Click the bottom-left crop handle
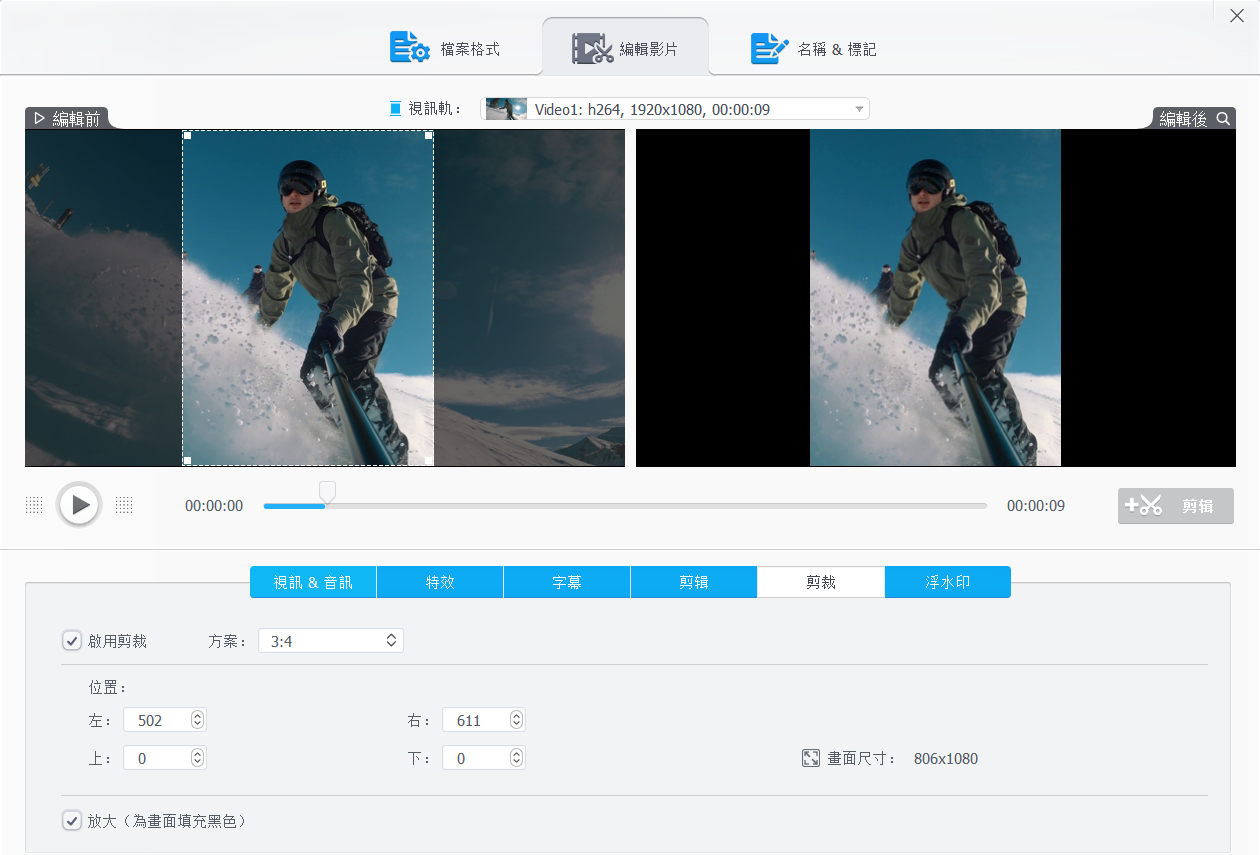Viewport: 1260px width, 855px height. pos(186,461)
